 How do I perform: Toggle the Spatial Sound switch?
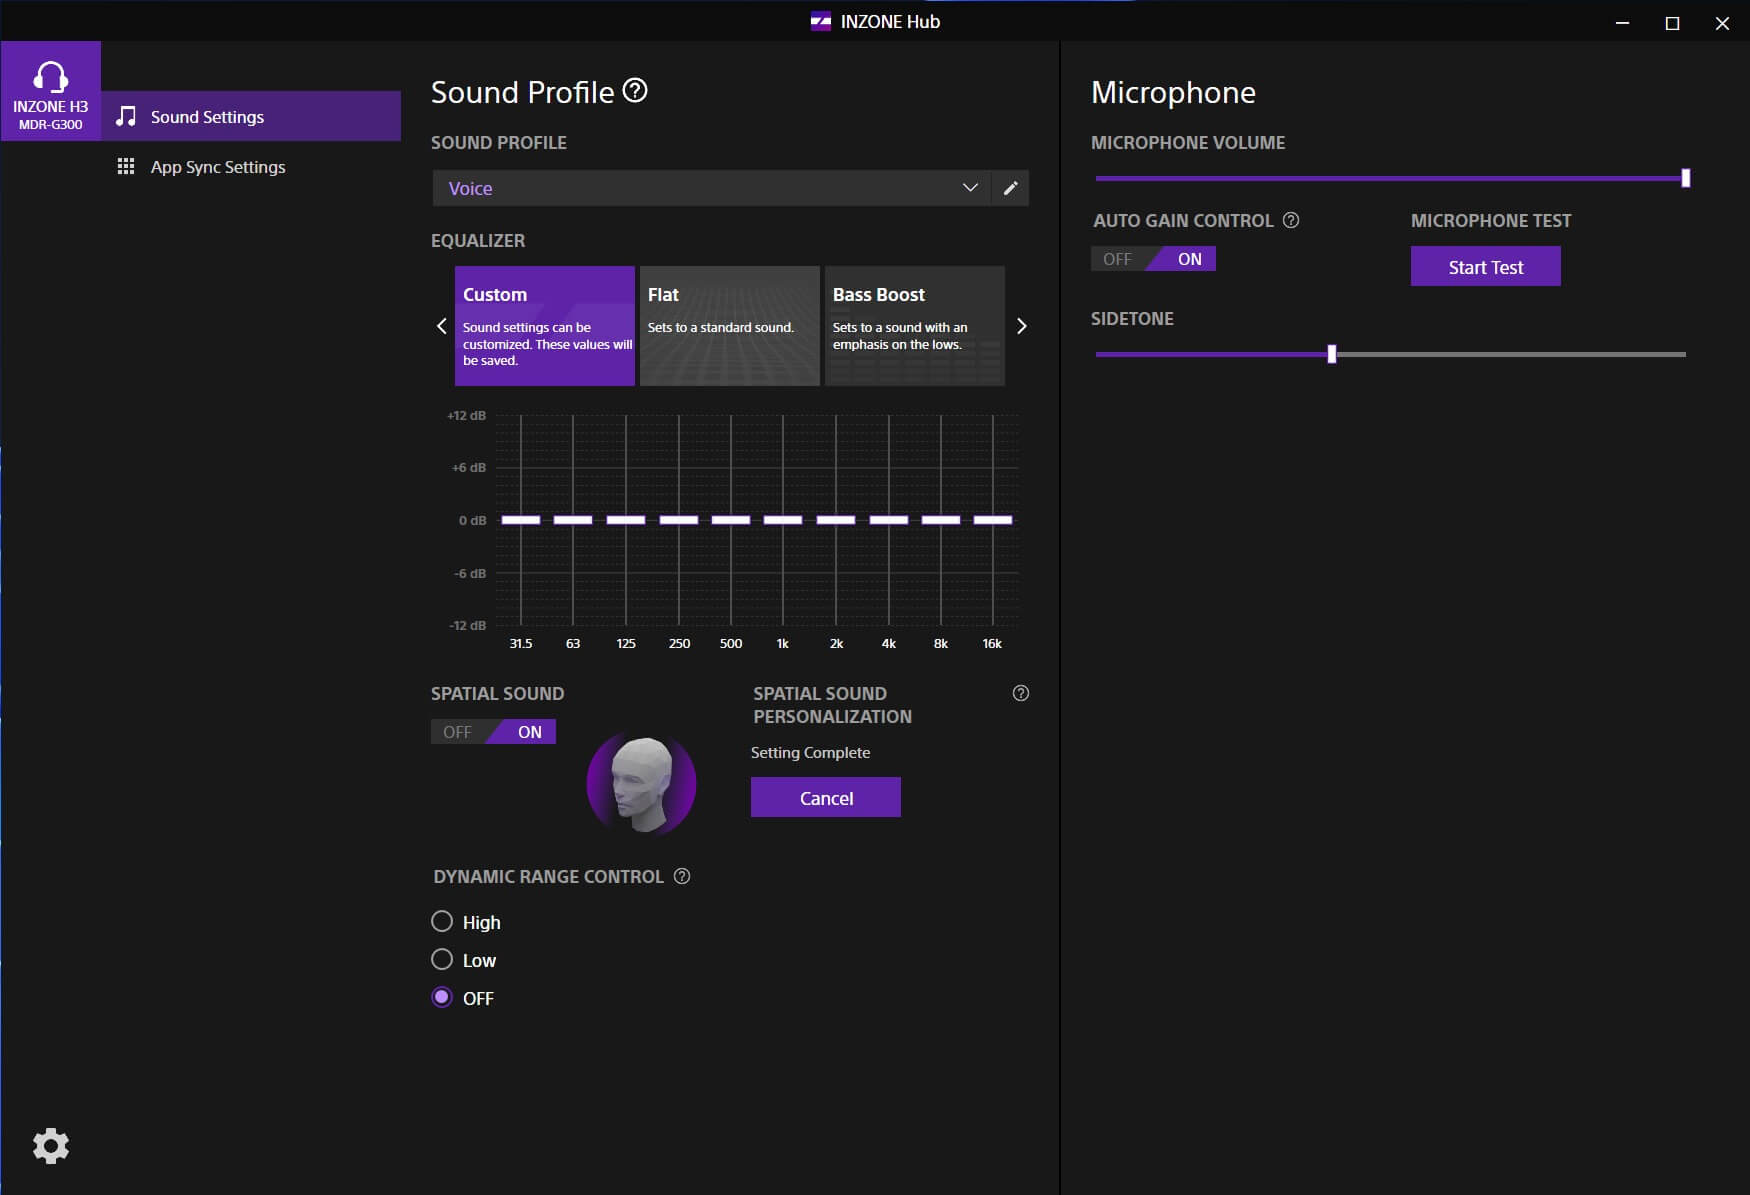click(493, 732)
